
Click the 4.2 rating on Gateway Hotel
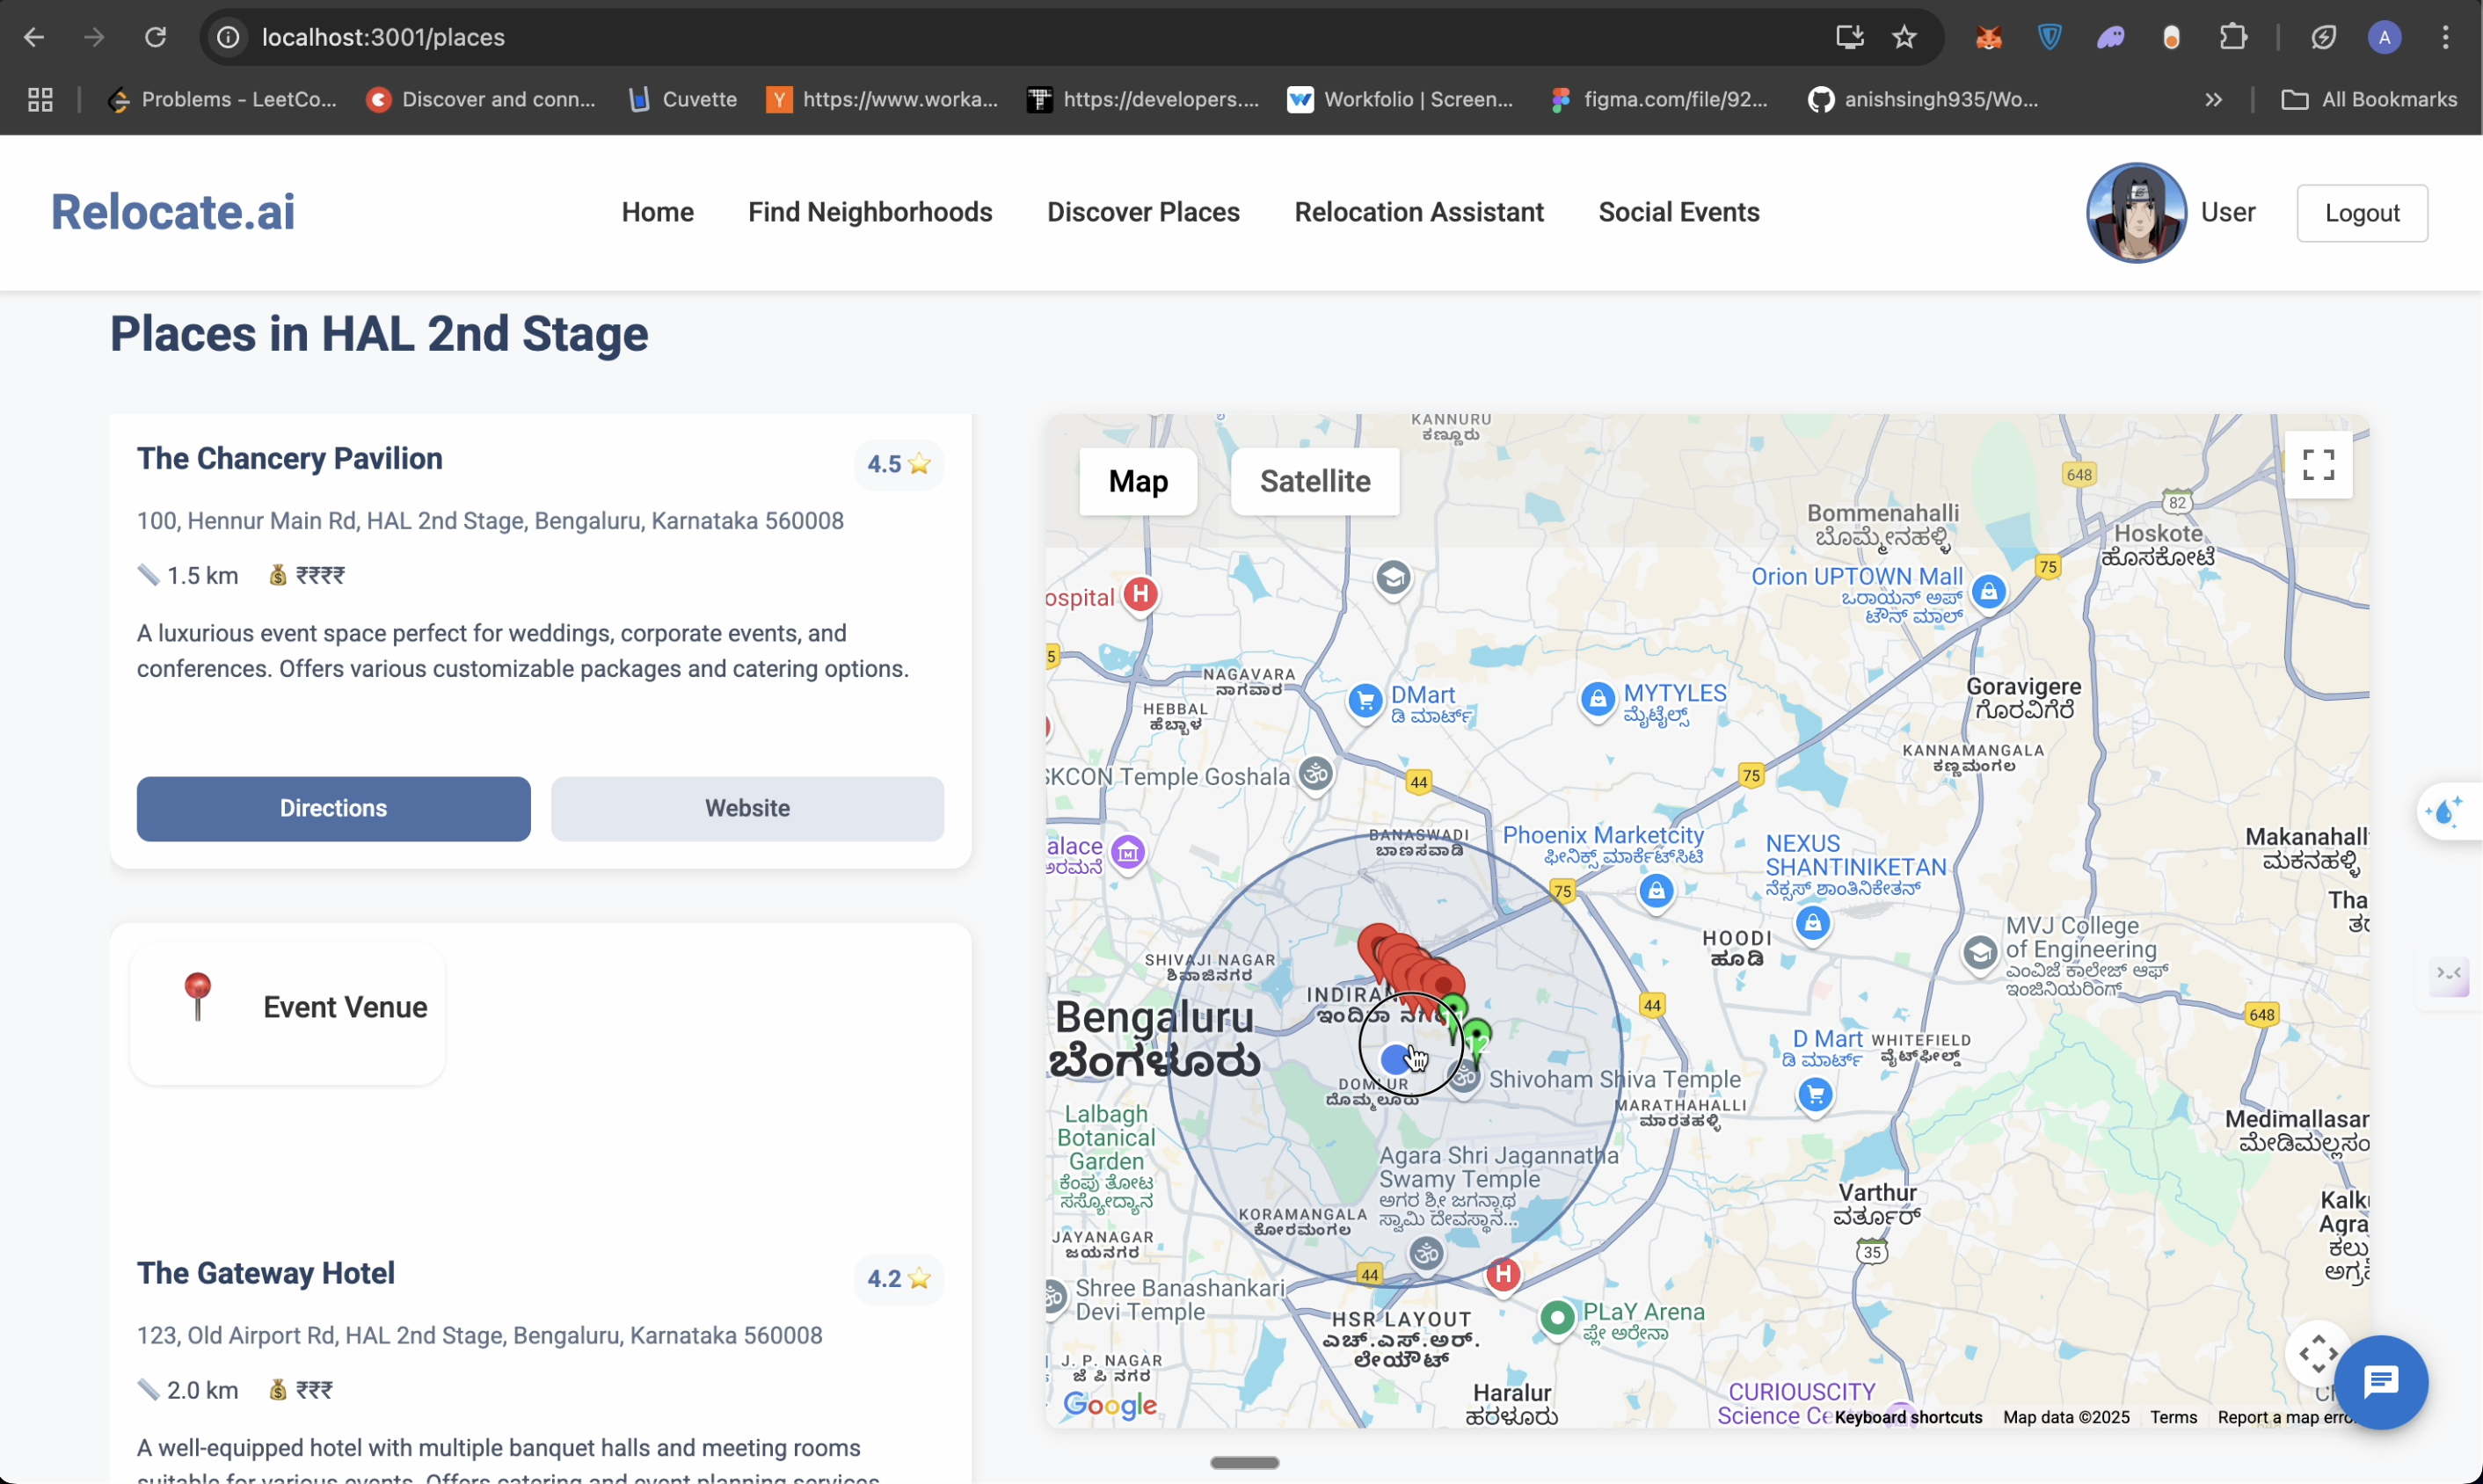pyautogui.click(x=898, y=1278)
